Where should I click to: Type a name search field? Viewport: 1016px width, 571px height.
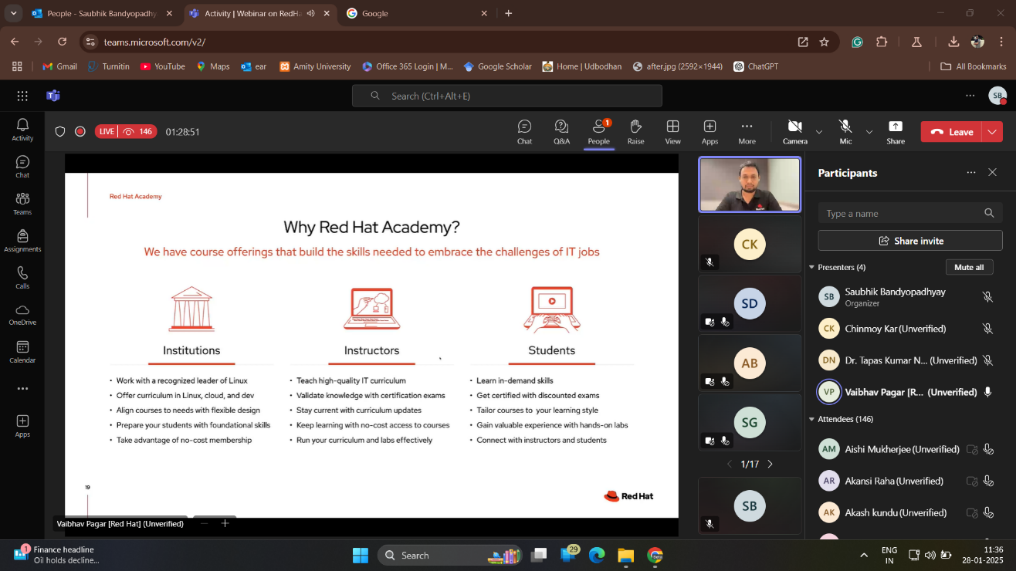910,213
